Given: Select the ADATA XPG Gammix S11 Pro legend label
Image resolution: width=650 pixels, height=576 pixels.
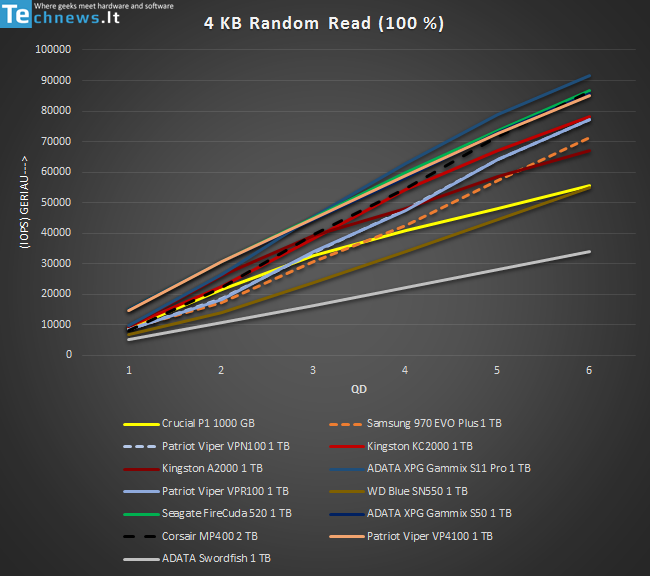Looking at the screenshot, I should point(449,469).
